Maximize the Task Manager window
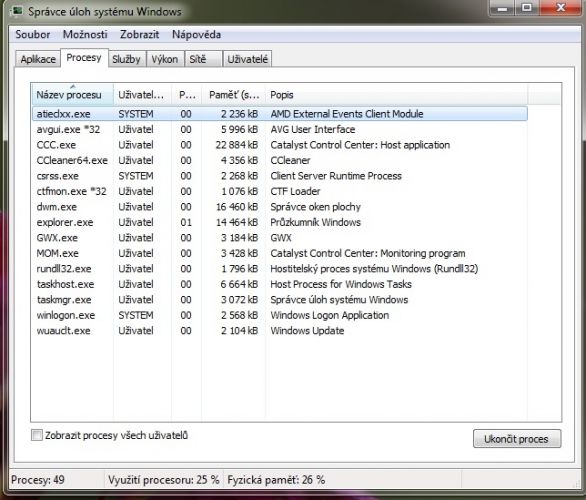The image size is (586, 500). pos(527,8)
